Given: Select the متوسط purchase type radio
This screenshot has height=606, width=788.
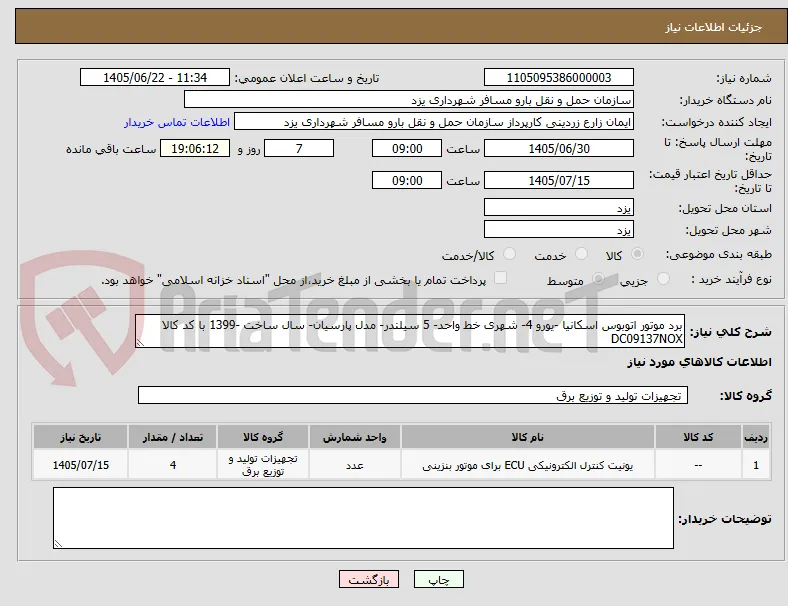Looking at the screenshot, I should pyautogui.click(x=598, y=278).
